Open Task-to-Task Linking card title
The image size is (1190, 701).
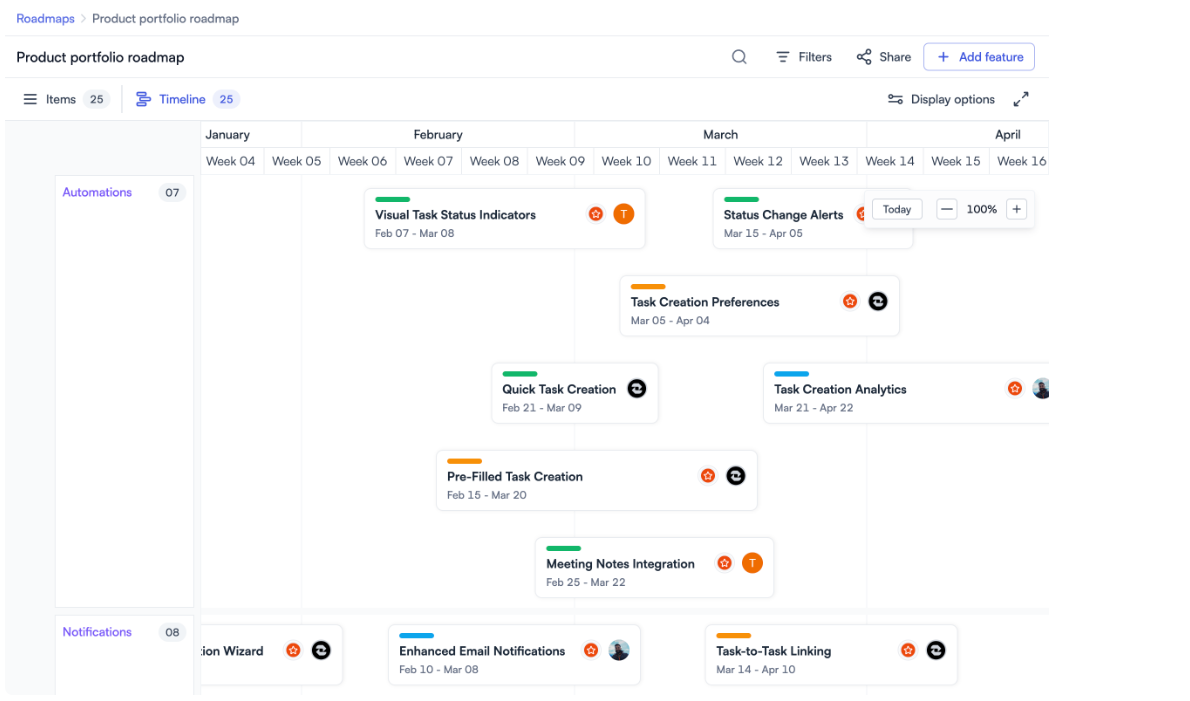click(x=773, y=651)
